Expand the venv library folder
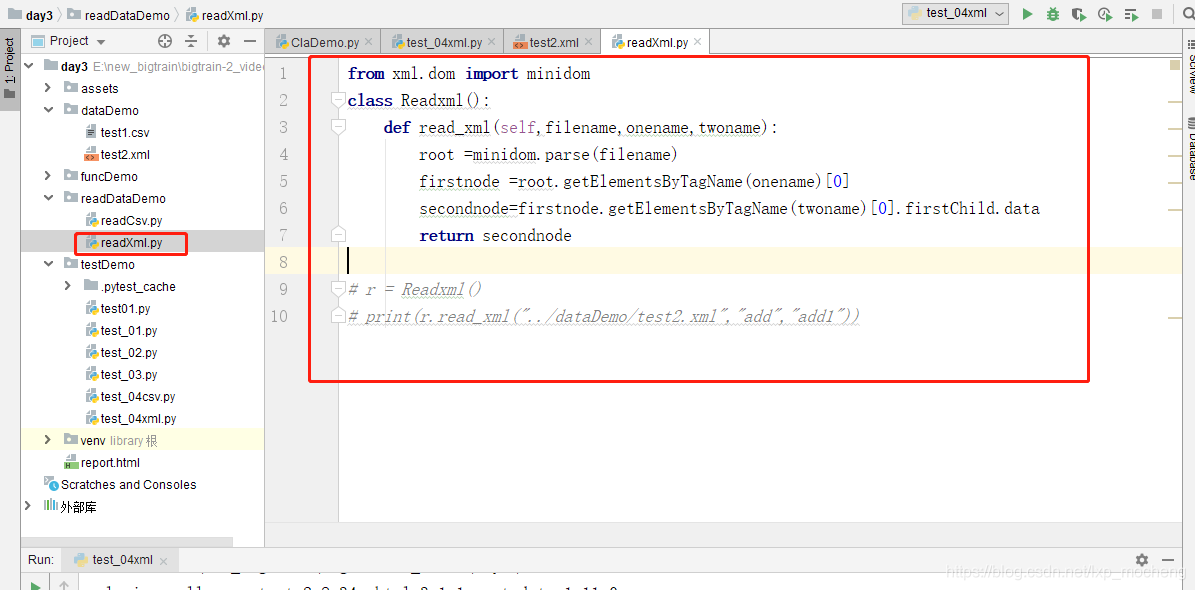1195x590 pixels. 47,440
